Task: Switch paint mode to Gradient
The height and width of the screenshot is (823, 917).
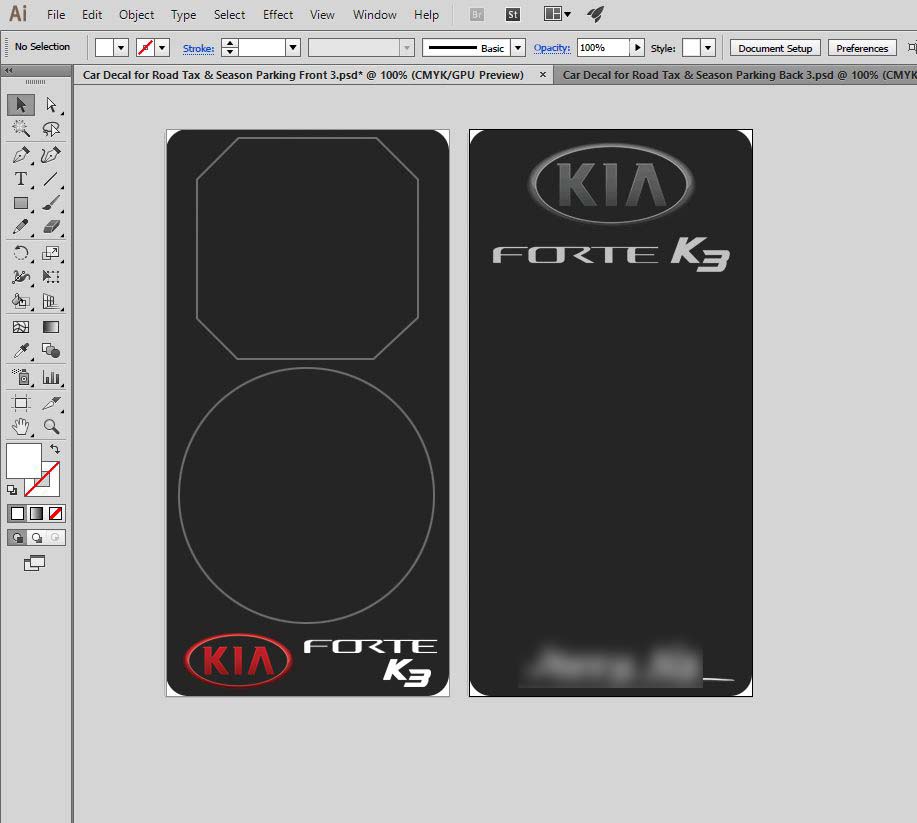Action: pyautogui.click(x=36, y=513)
